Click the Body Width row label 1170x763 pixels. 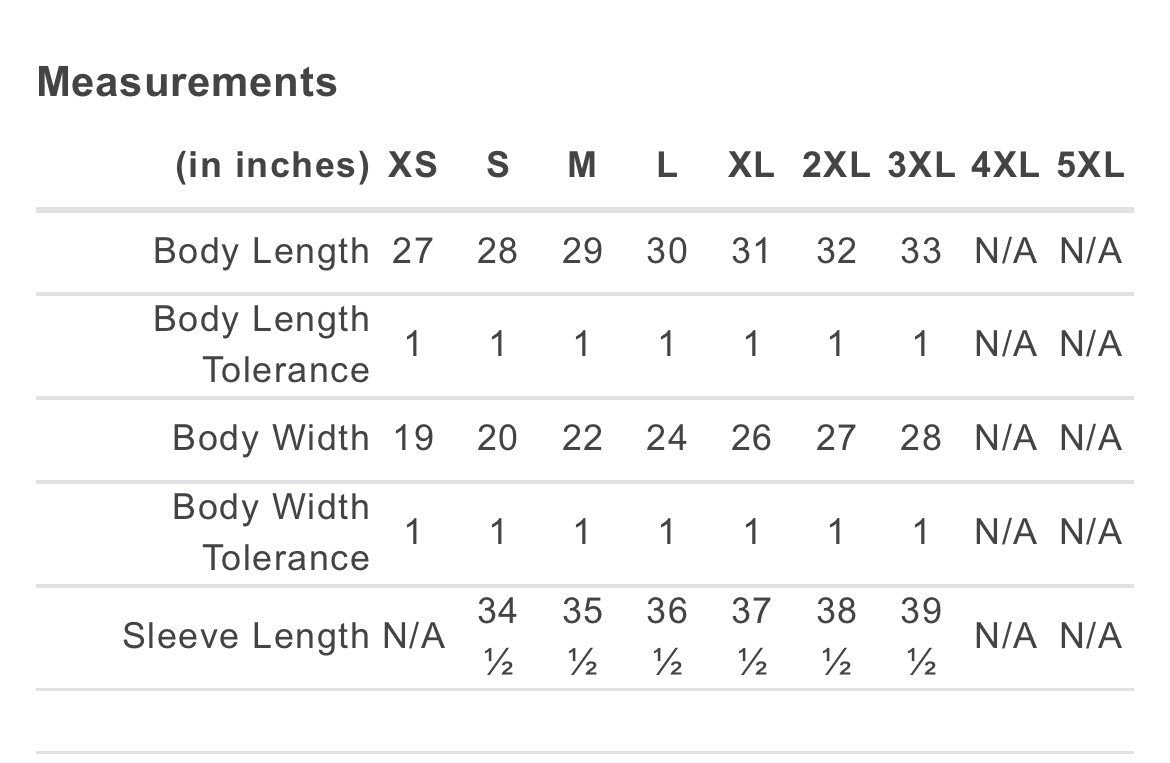[x=270, y=438]
